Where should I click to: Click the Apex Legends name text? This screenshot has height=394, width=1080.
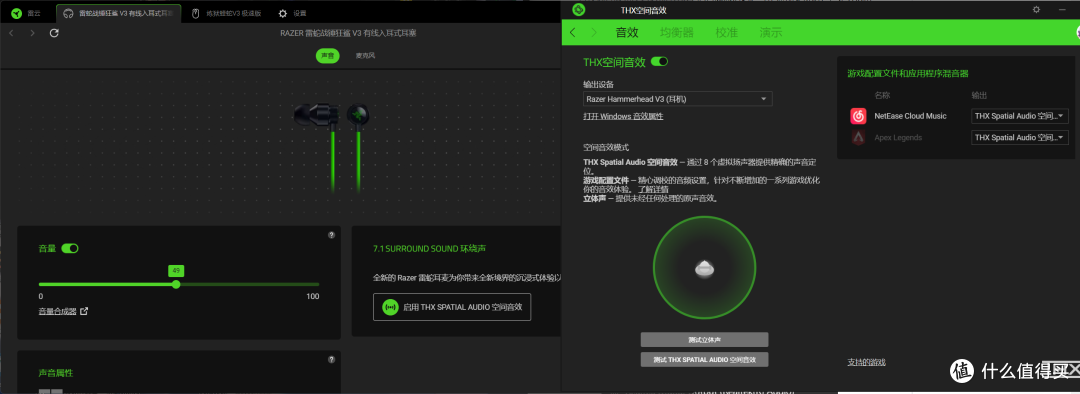pyautogui.click(x=898, y=138)
